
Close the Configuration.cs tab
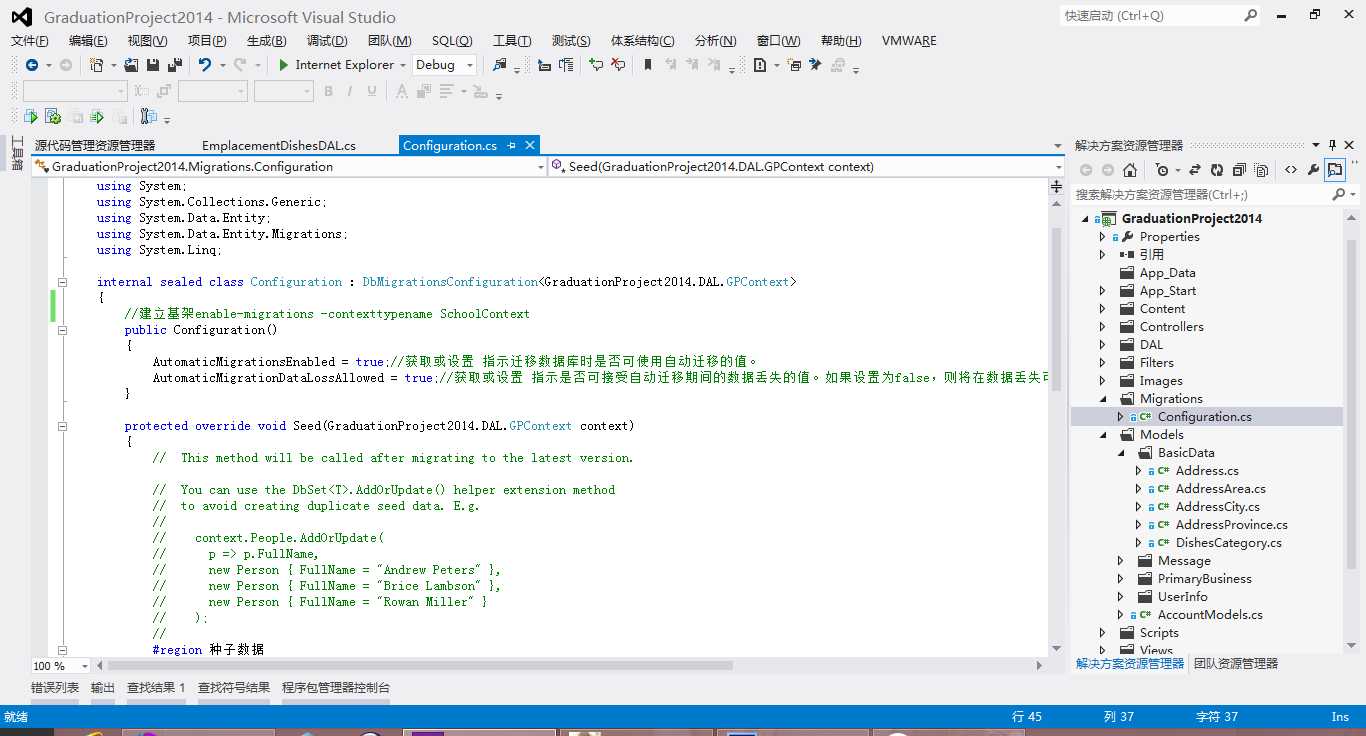coord(529,146)
